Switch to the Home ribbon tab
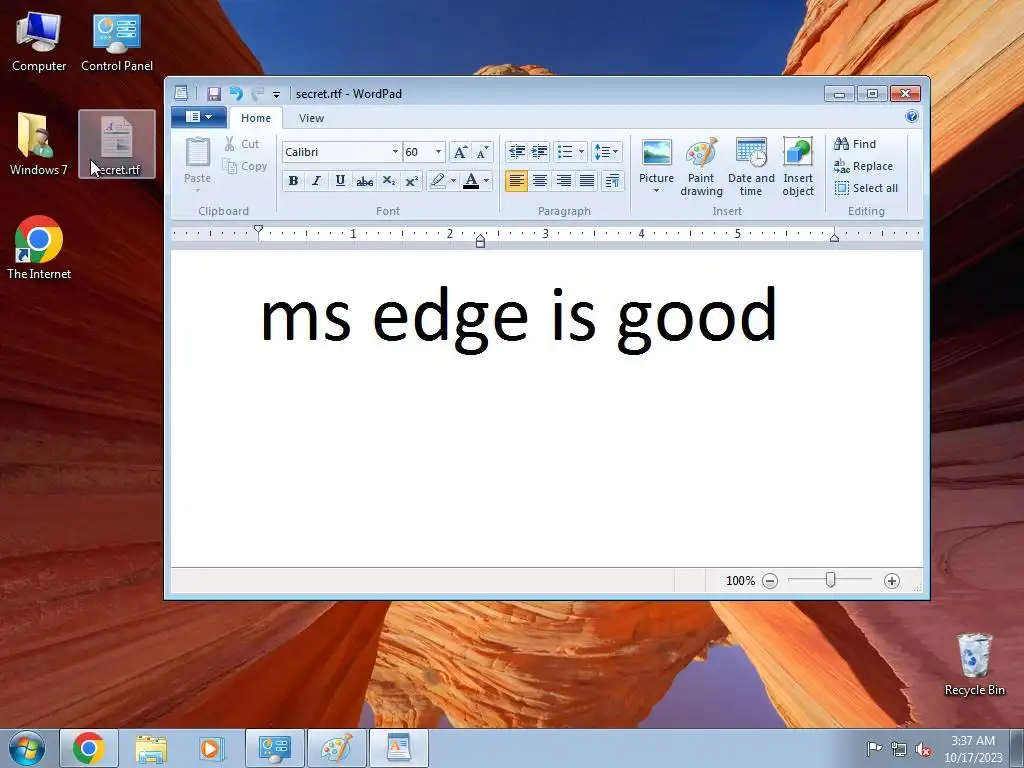 (x=255, y=118)
